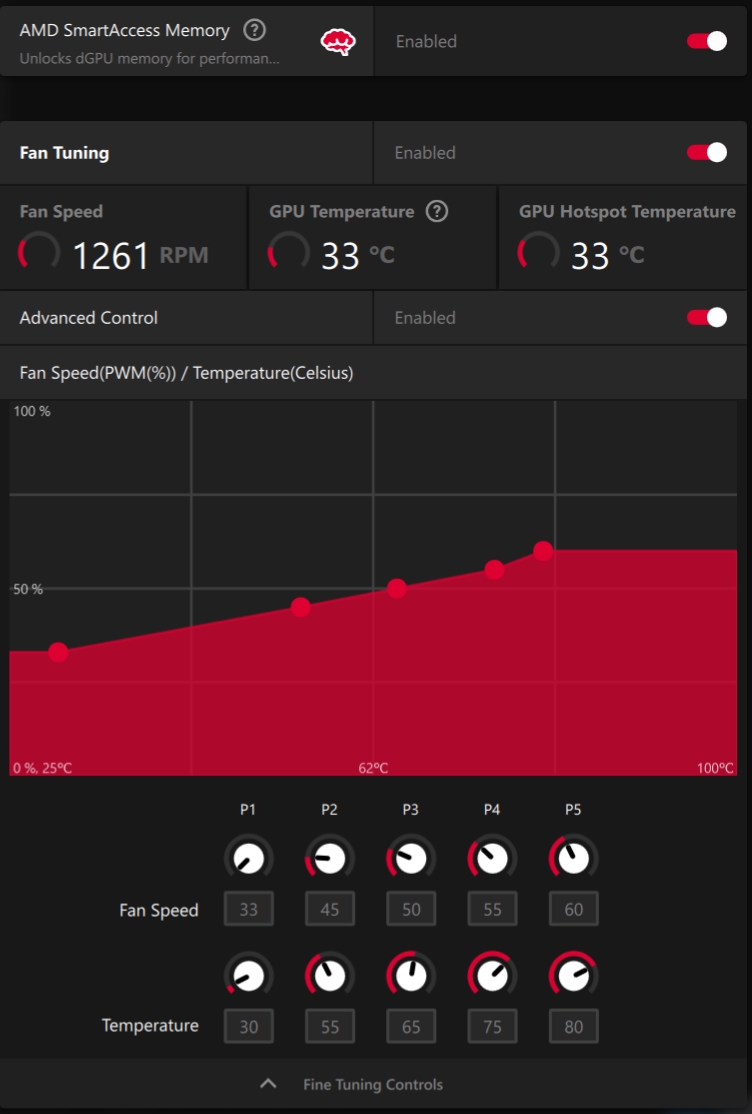Select the second fan curve point at 45%
The height and width of the screenshot is (1114, 752).
pos(301,607)
